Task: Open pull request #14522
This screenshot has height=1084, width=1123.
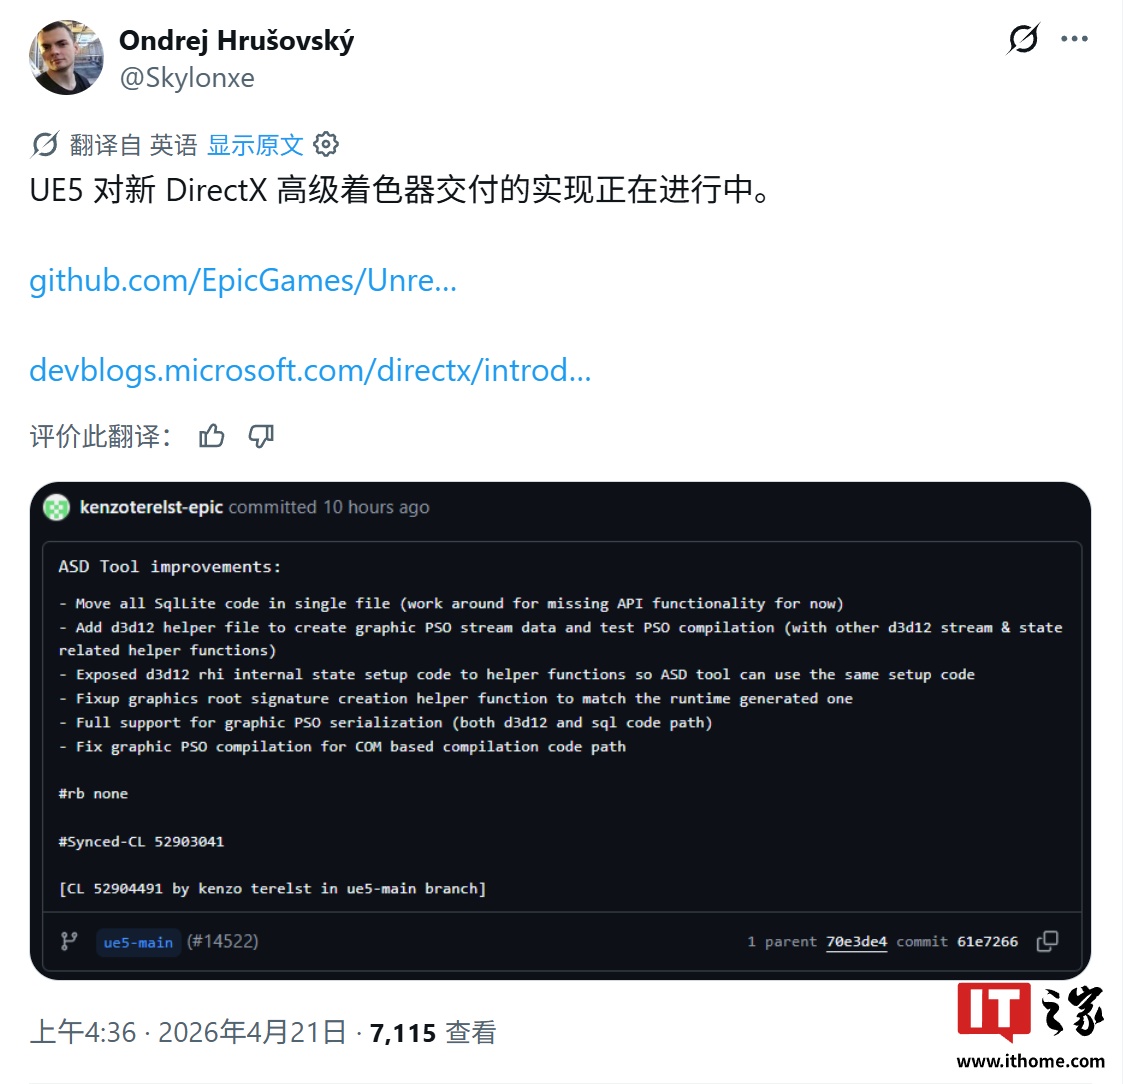Action: click(223, 941)
